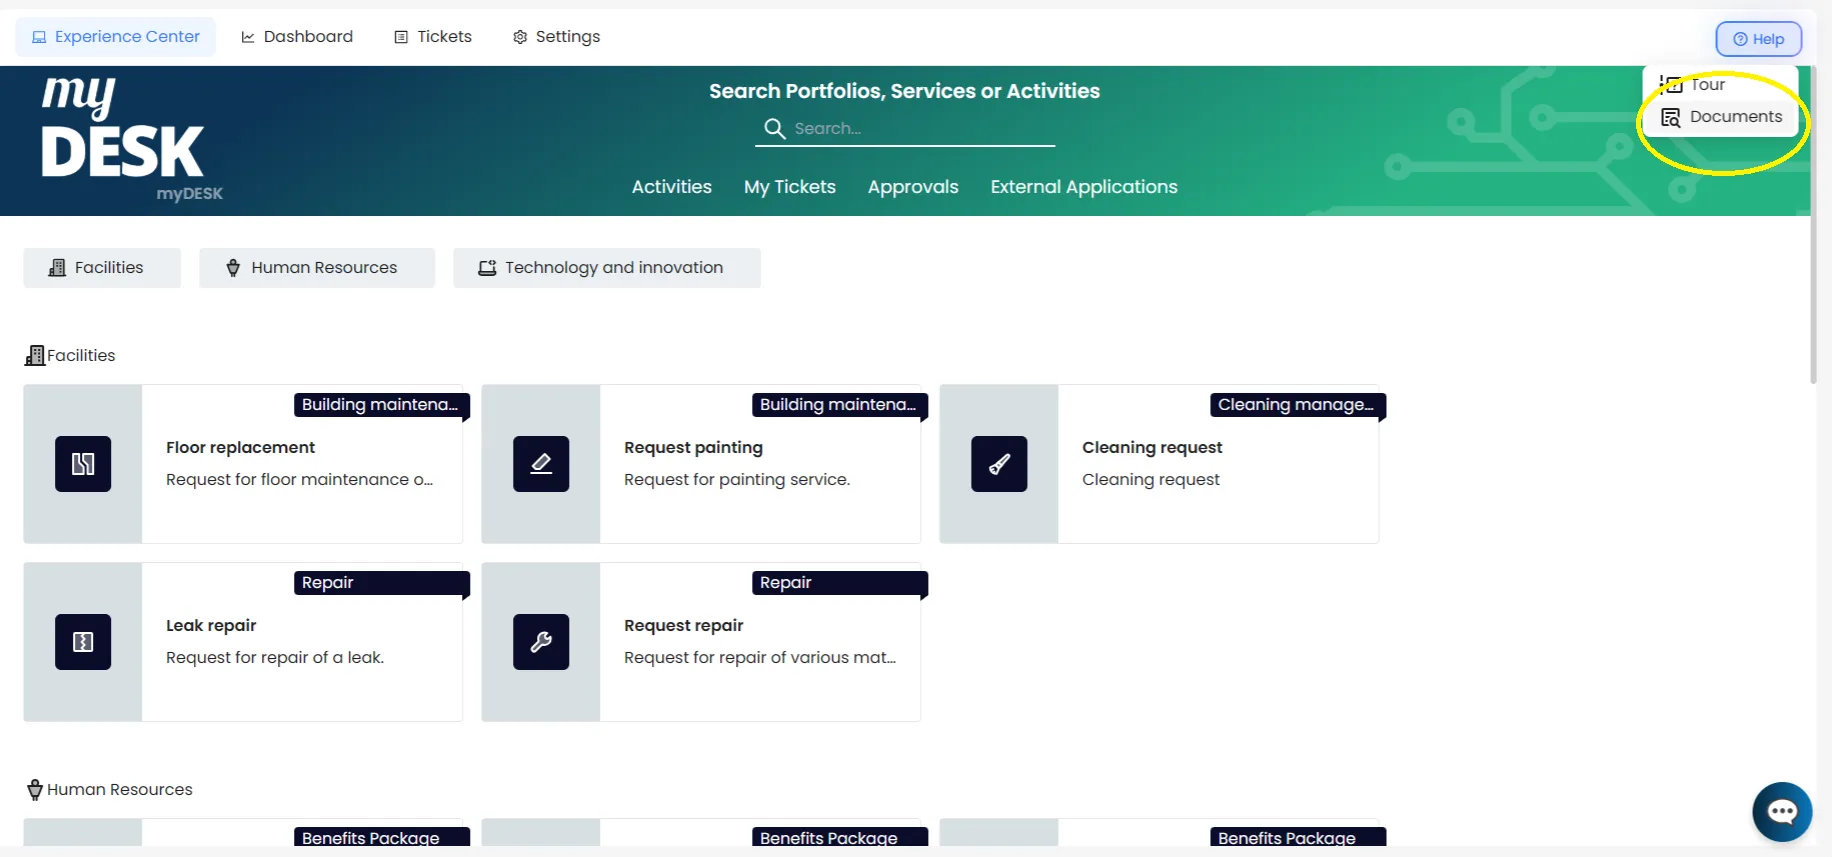Click the myDESK logo

[x=130, y=138]
